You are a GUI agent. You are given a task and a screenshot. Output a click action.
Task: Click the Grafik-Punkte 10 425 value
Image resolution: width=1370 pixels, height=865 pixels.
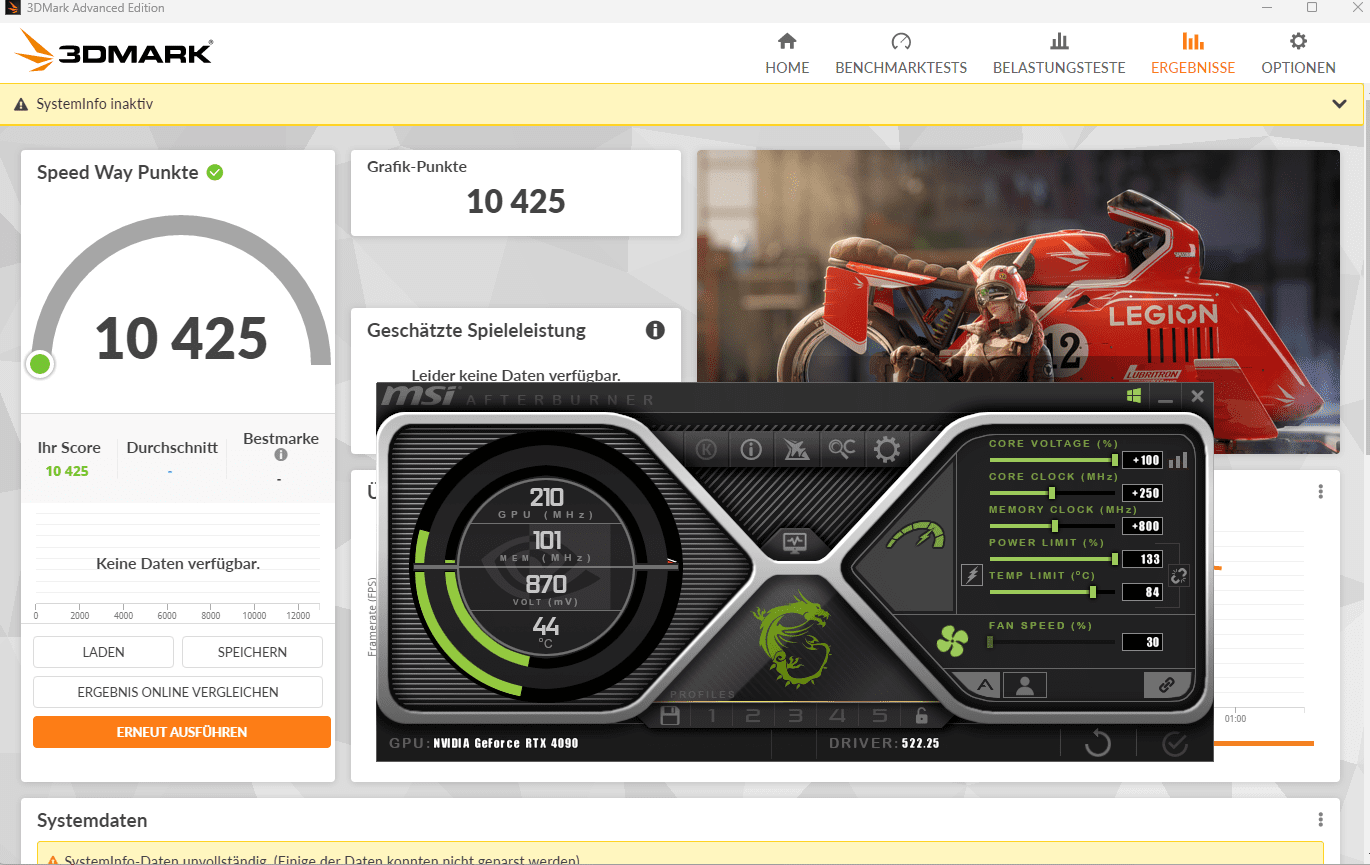tap(516, 202)
